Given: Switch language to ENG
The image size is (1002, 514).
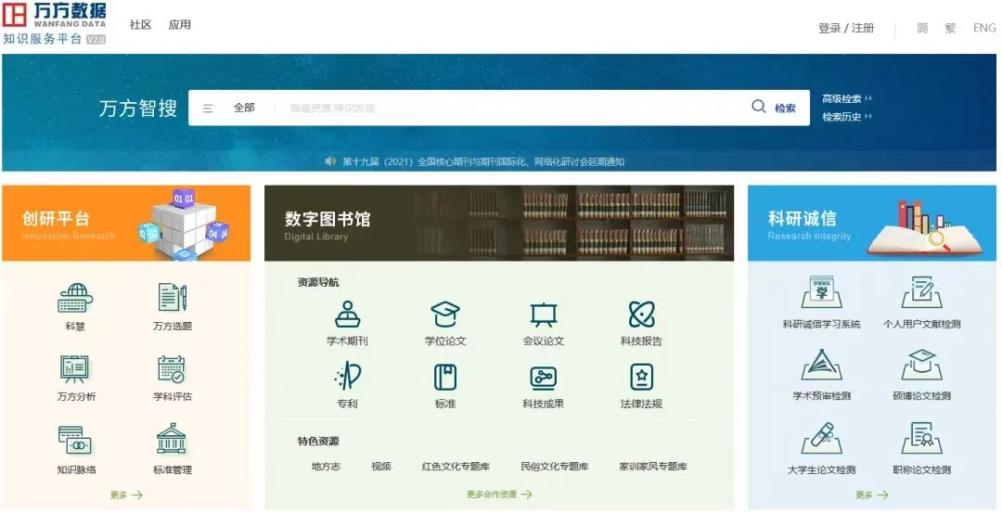Looking at the screenshot, I should click(x=984, y=28).
